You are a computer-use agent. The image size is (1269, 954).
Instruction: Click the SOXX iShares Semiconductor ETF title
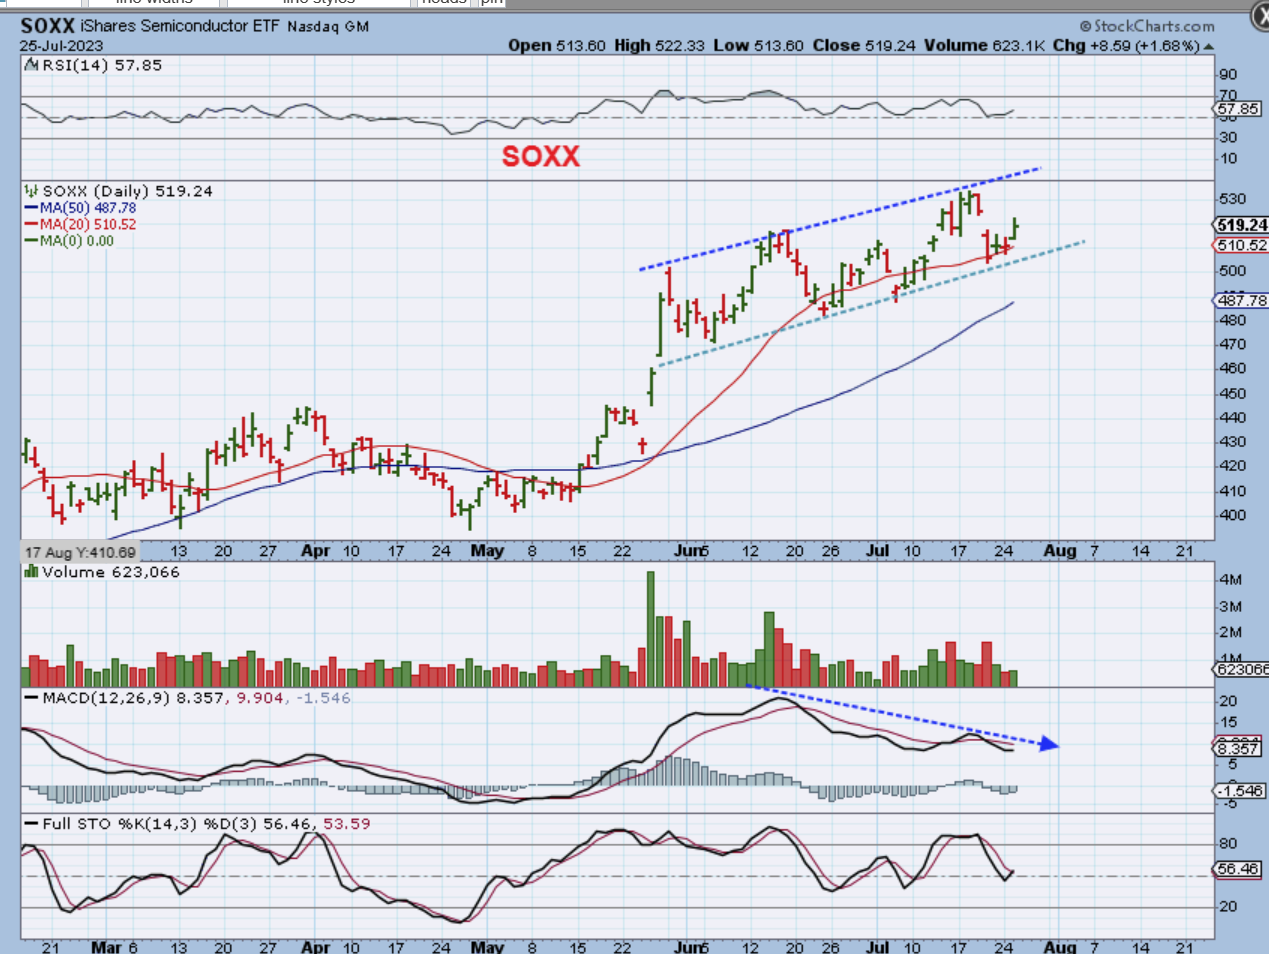tap(150, 26)
